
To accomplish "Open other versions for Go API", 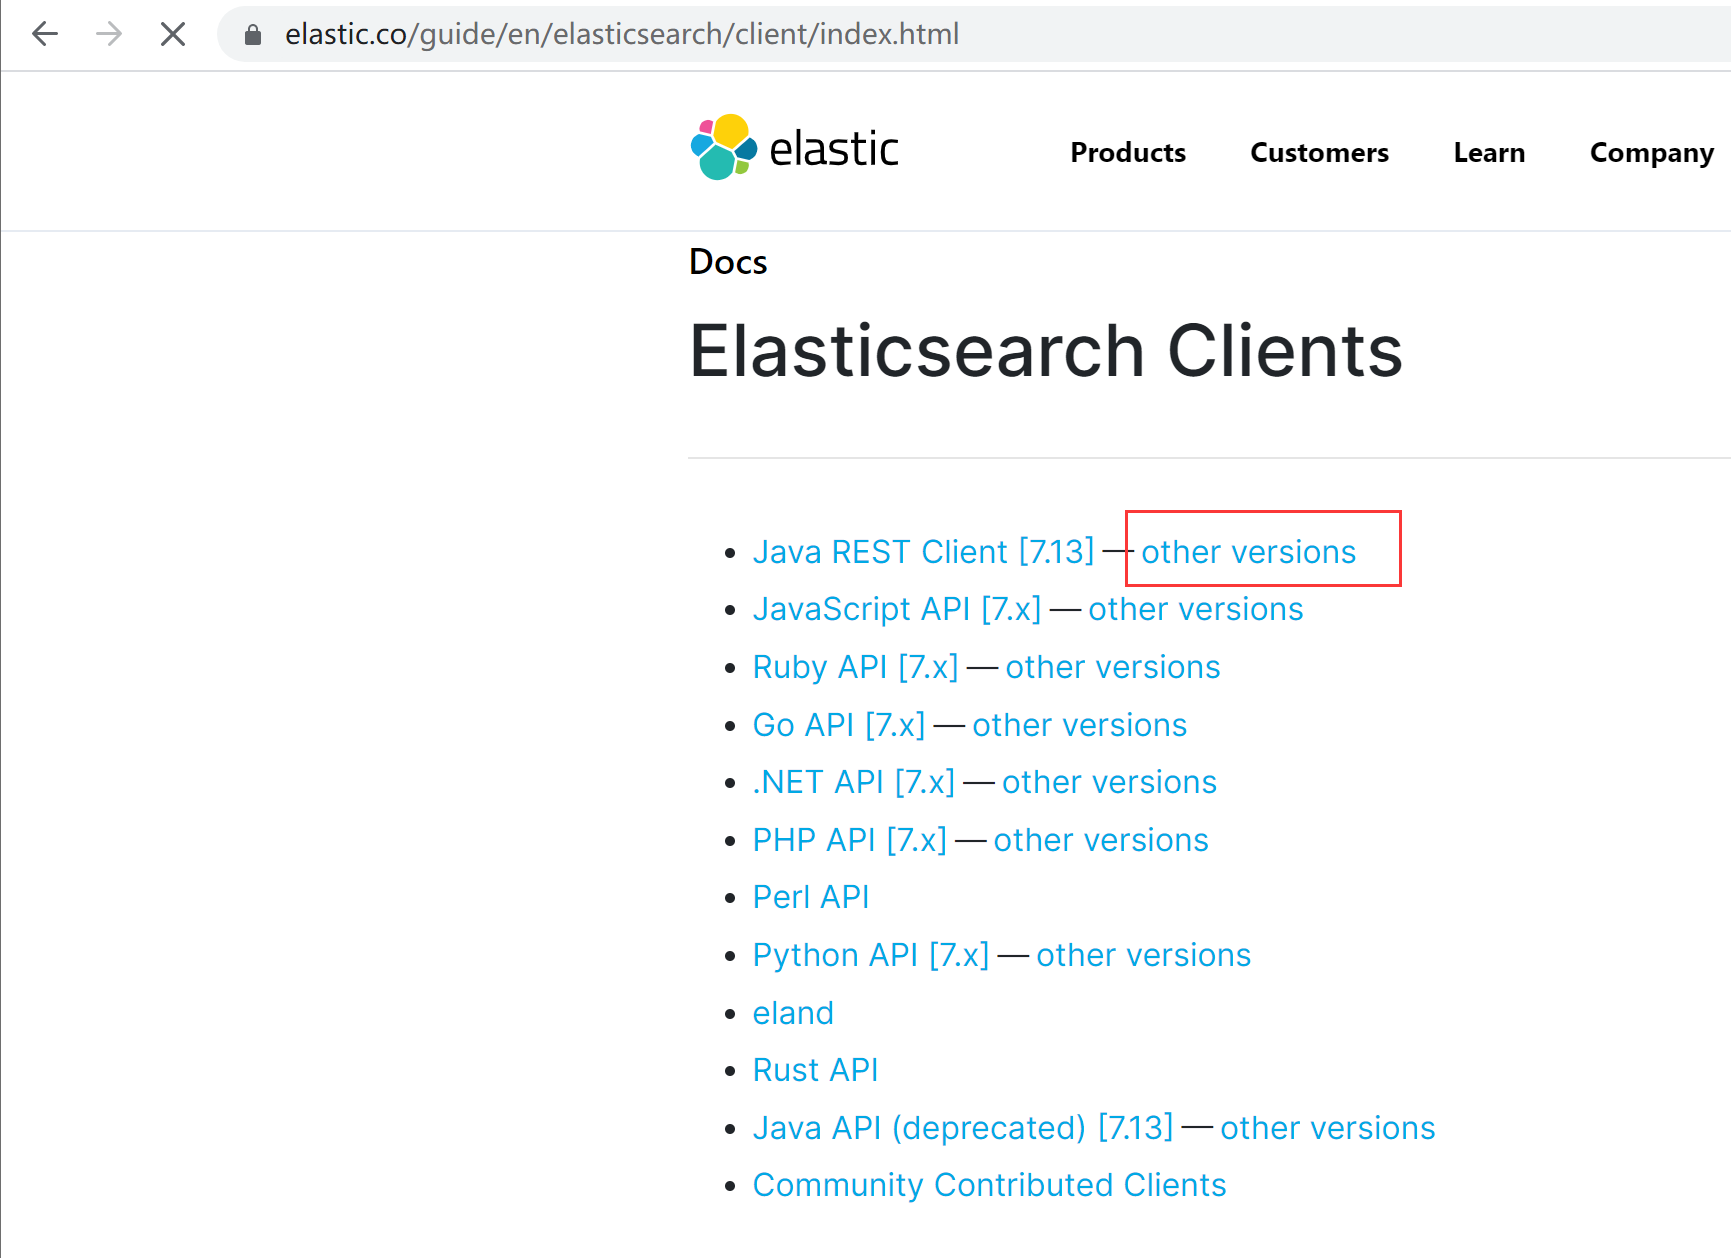I will (1080, 725).
